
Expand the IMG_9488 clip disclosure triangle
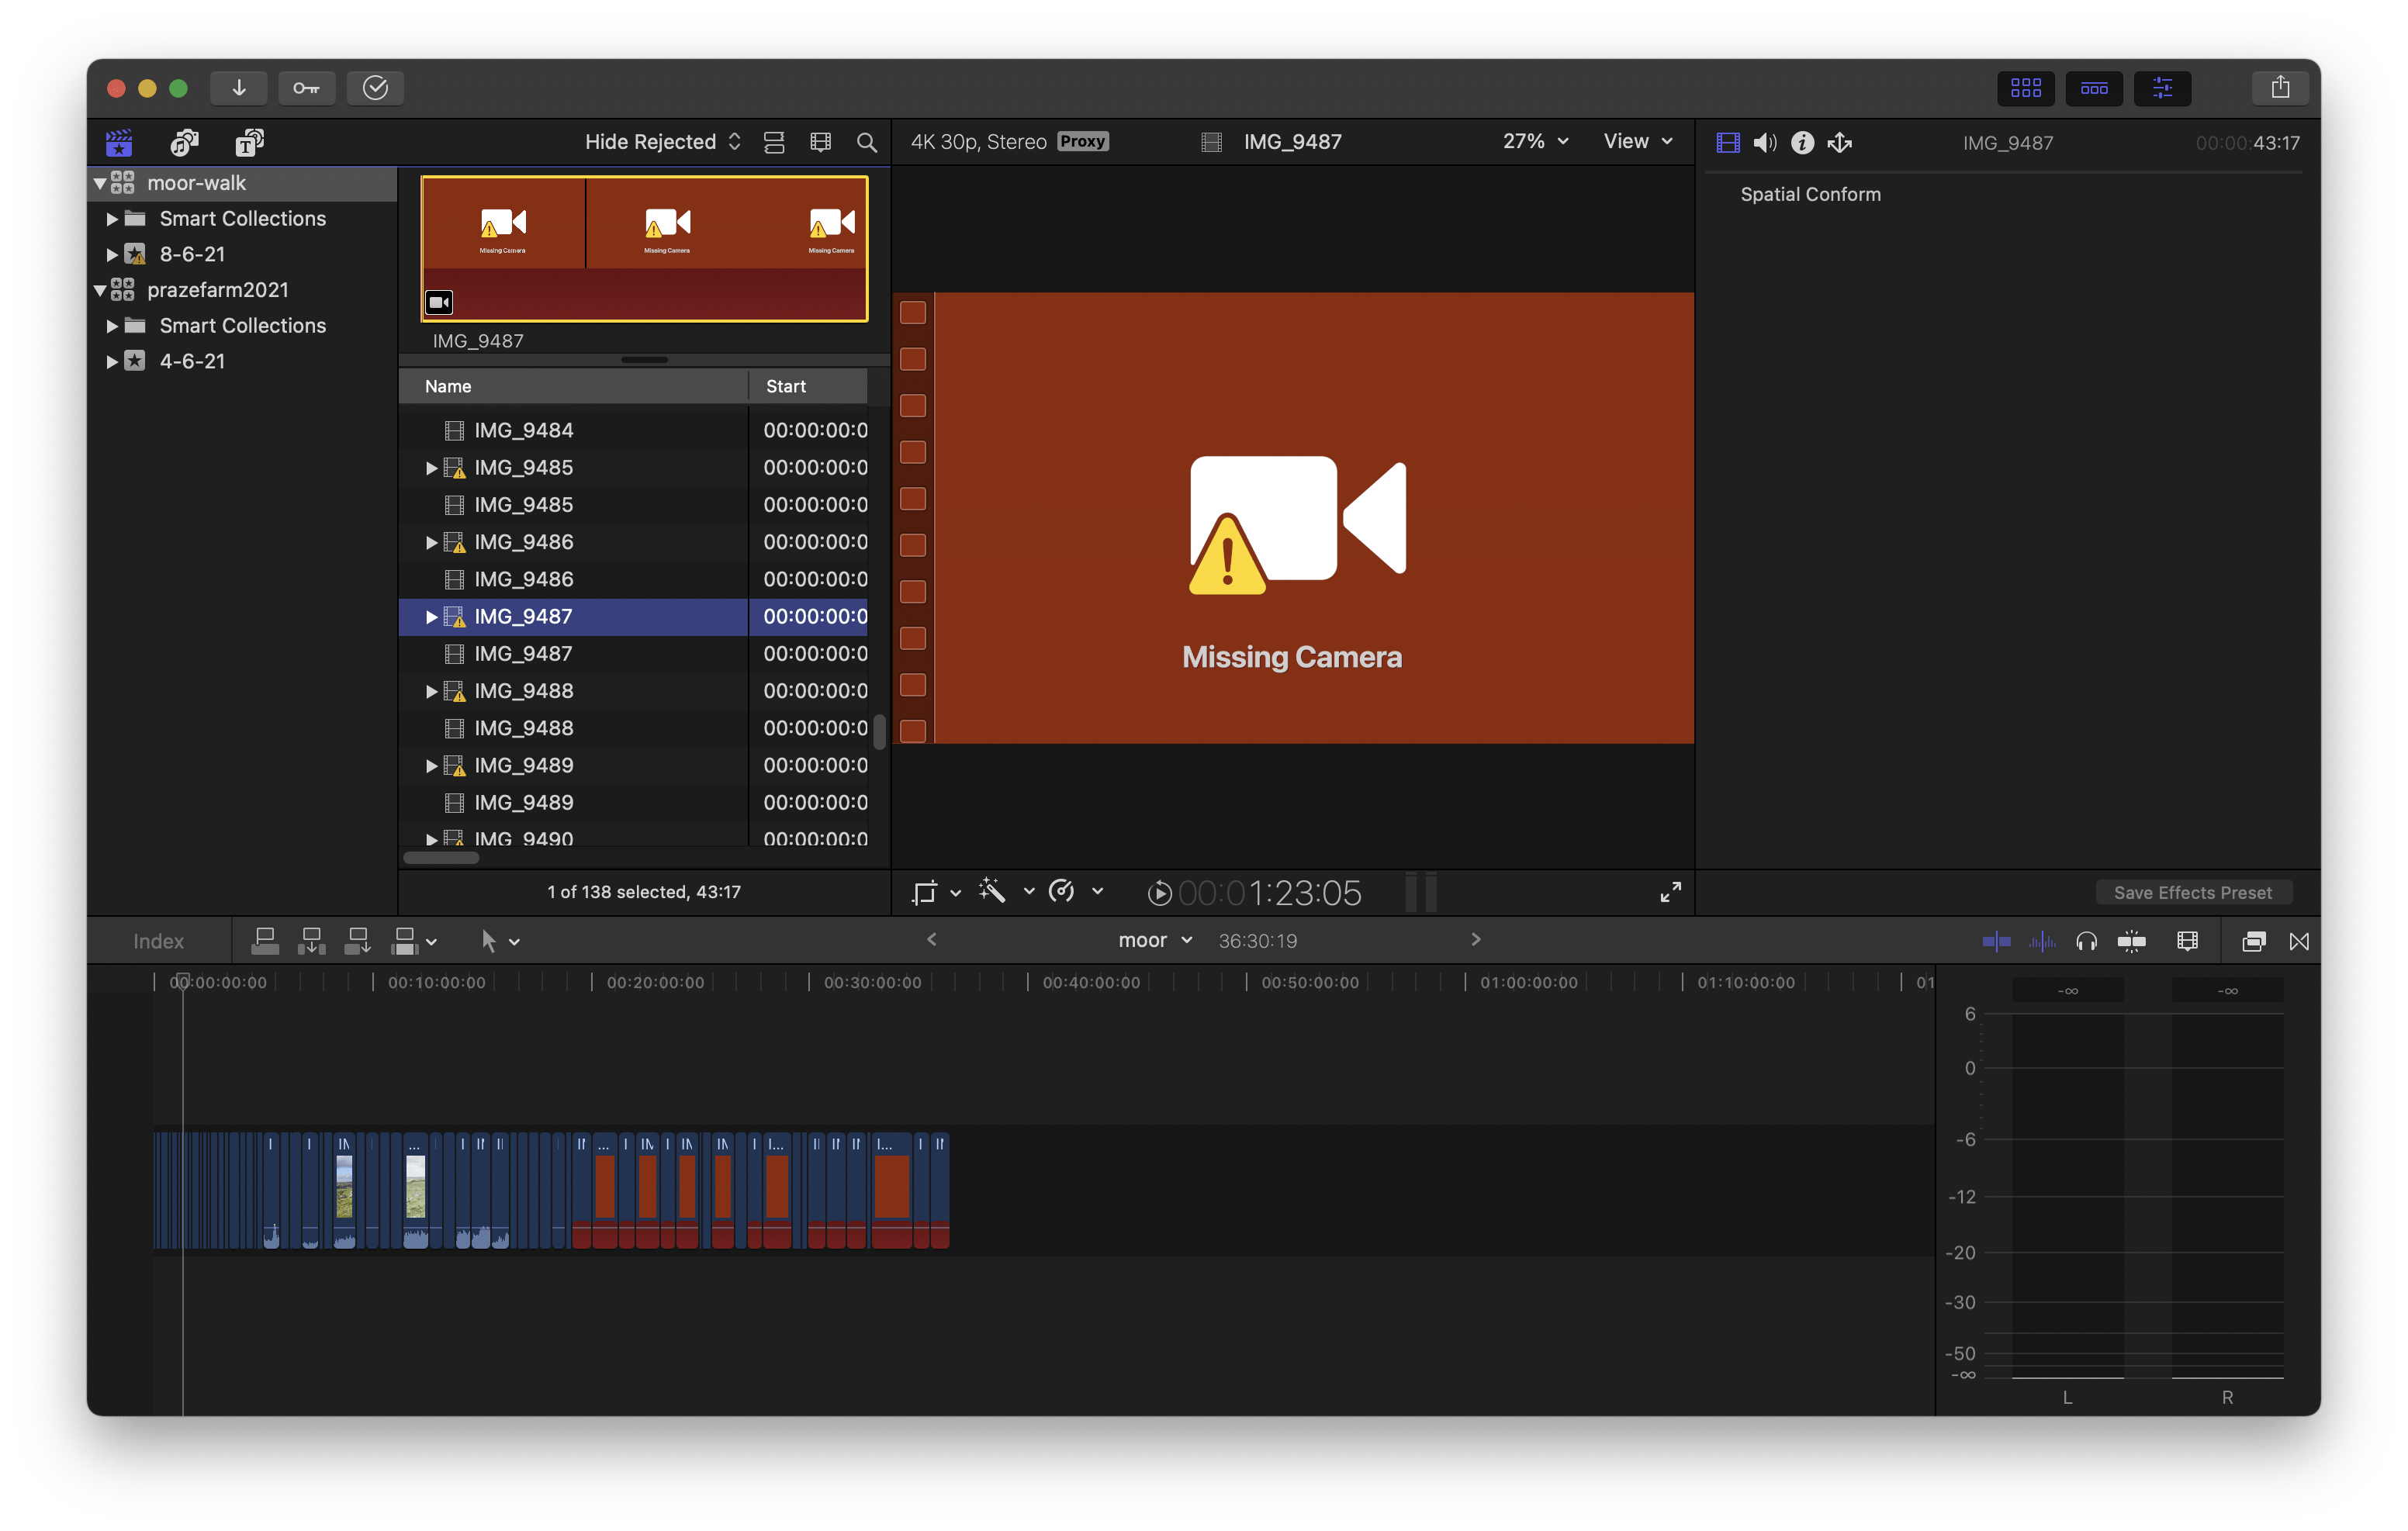click(431, 691)
